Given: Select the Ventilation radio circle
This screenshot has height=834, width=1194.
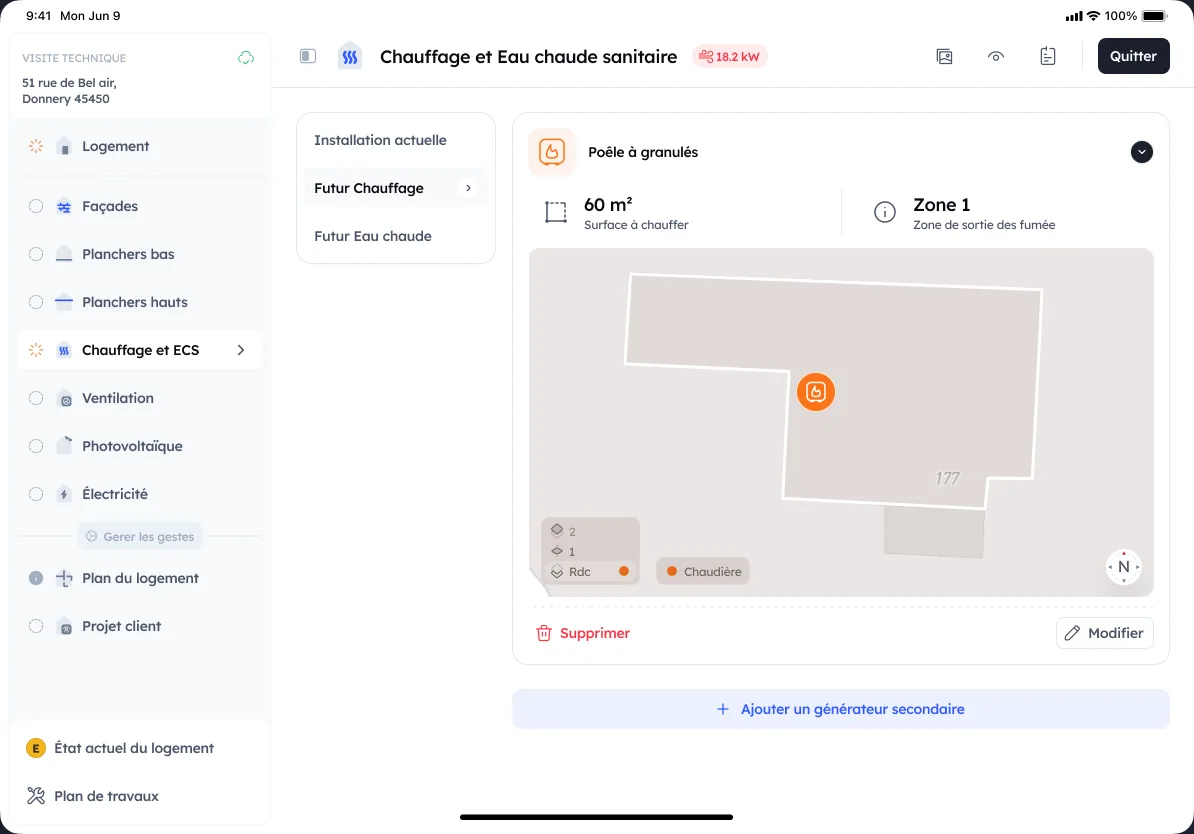Looking at the screenshot, I should 36,398.
